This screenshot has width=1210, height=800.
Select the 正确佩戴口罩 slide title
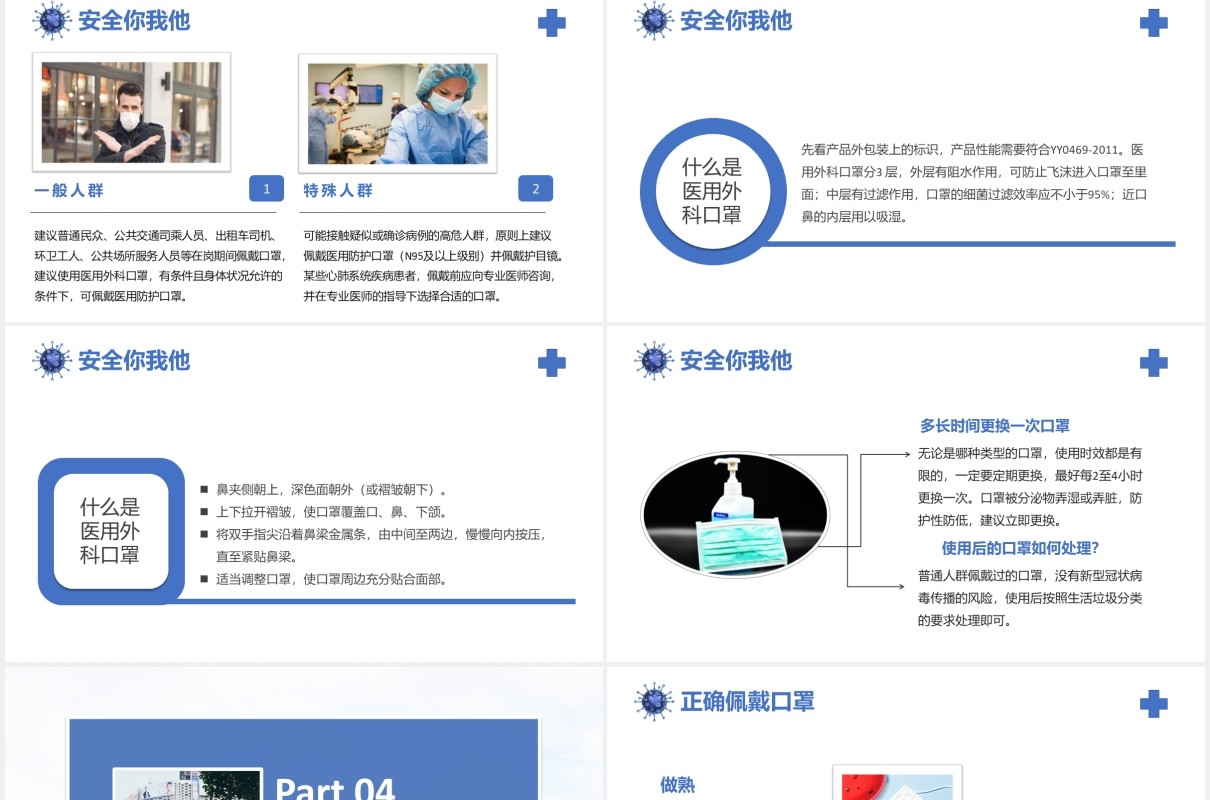(x=748, y=701)
